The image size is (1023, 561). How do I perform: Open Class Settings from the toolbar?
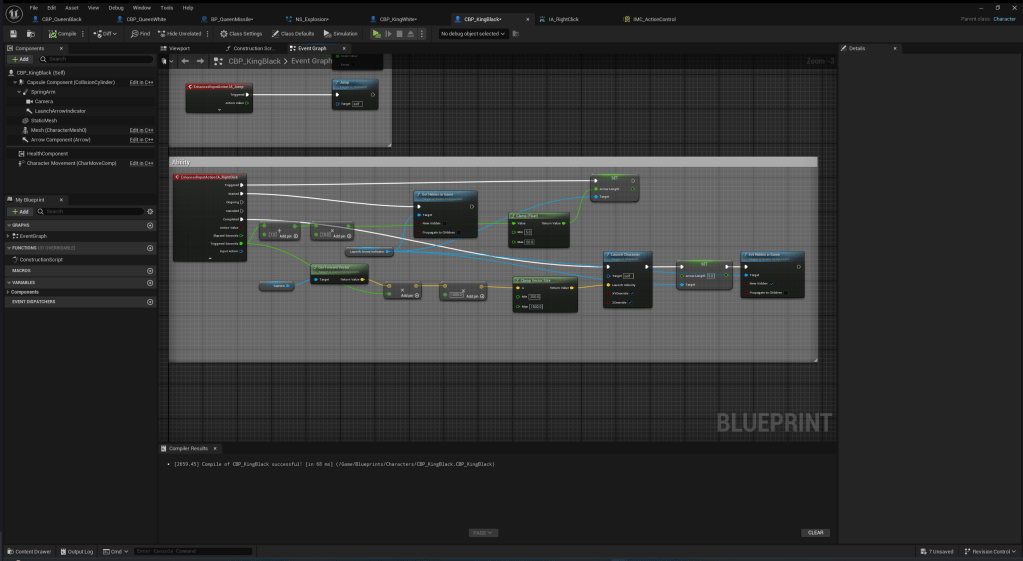[x=240, y=34]
